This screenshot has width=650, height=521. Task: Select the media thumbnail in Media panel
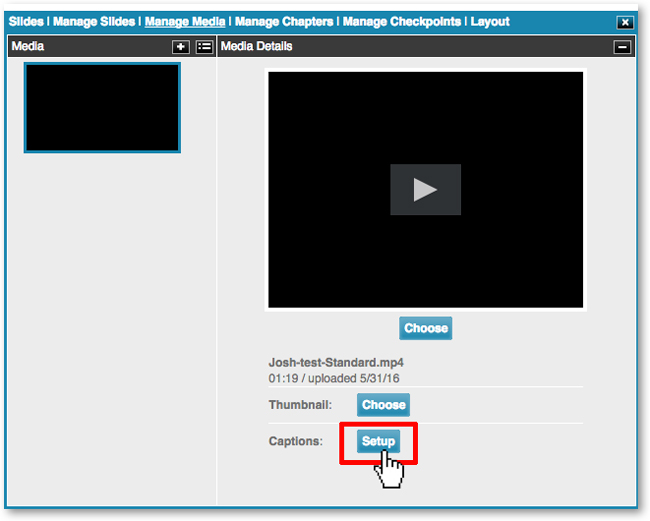coord(102,108)
